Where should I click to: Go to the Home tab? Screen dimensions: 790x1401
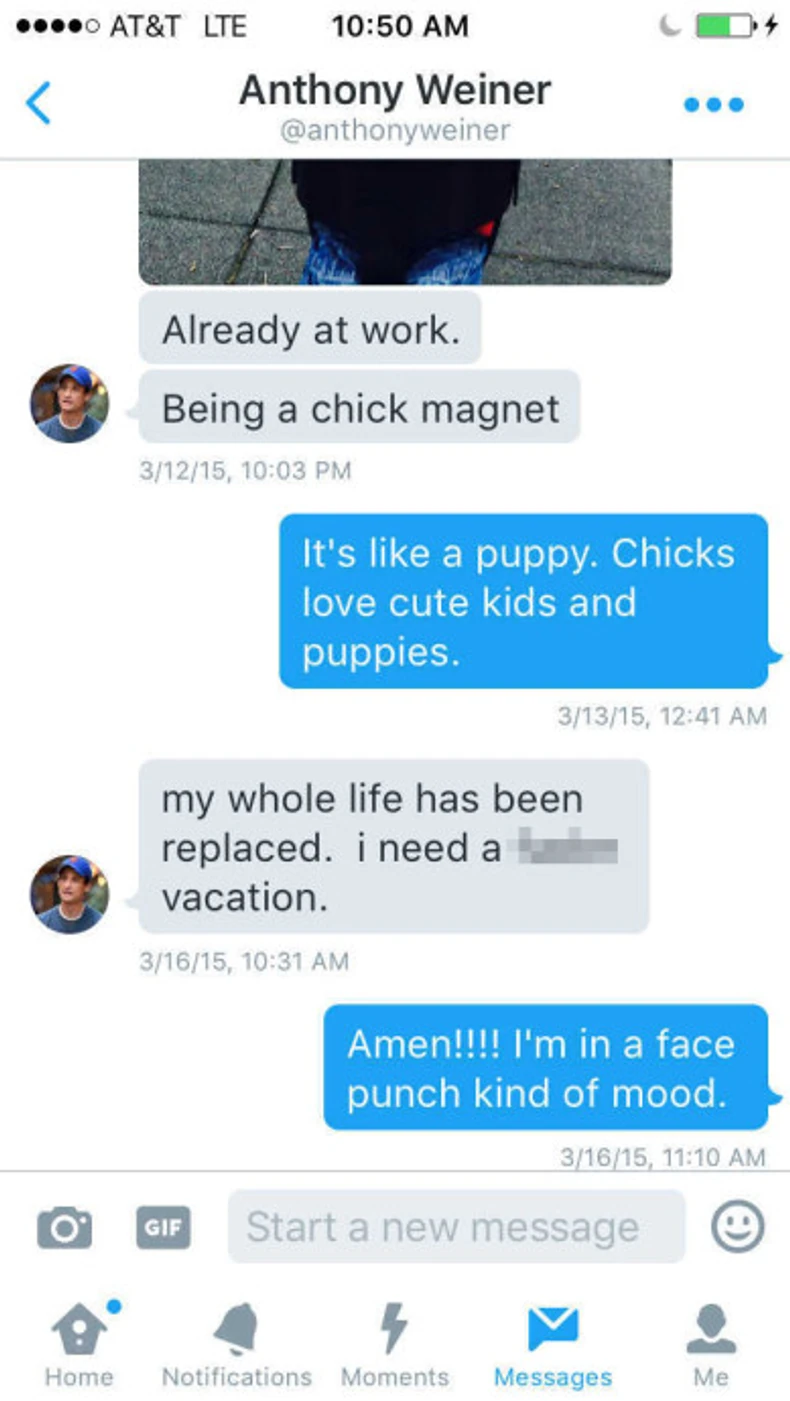click(78, 1344)
